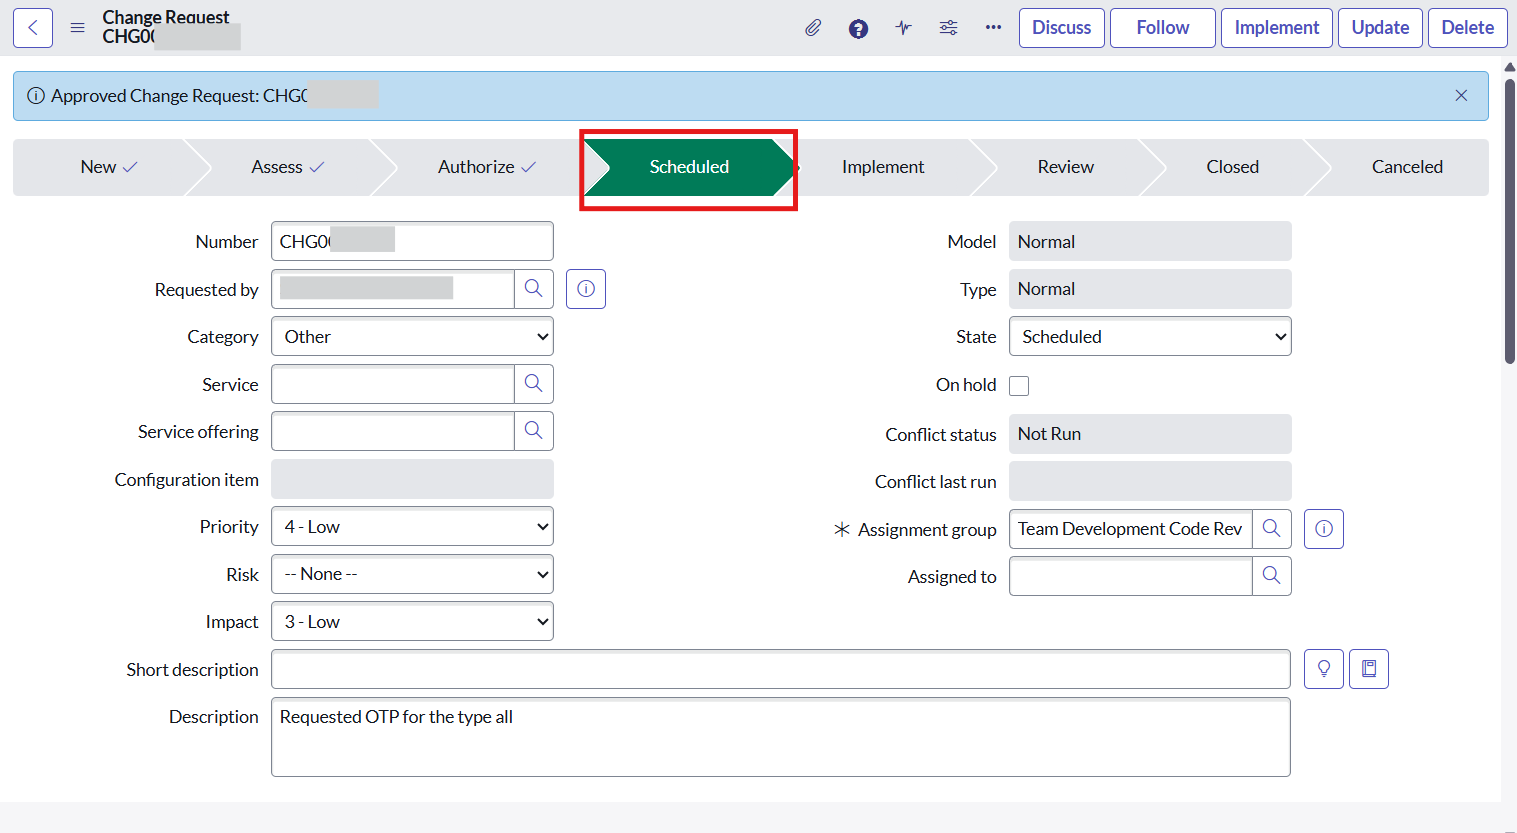This screenshot has height=833, width=1517.
Task: Open the State dropdown
Action: point(1150,337)
